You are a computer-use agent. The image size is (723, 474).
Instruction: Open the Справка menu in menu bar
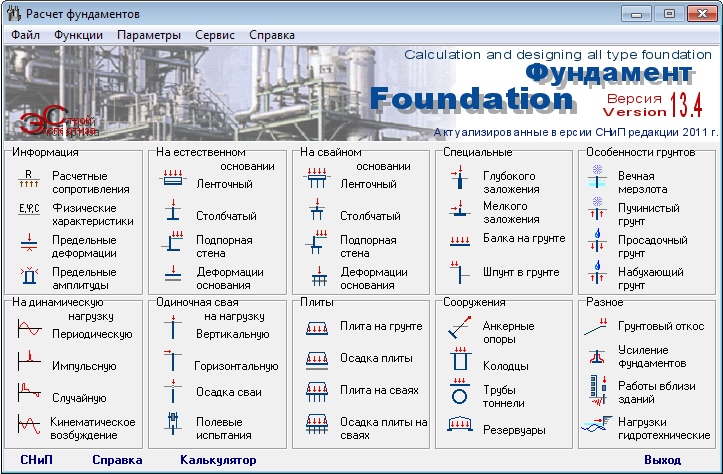tap(272, 36)
